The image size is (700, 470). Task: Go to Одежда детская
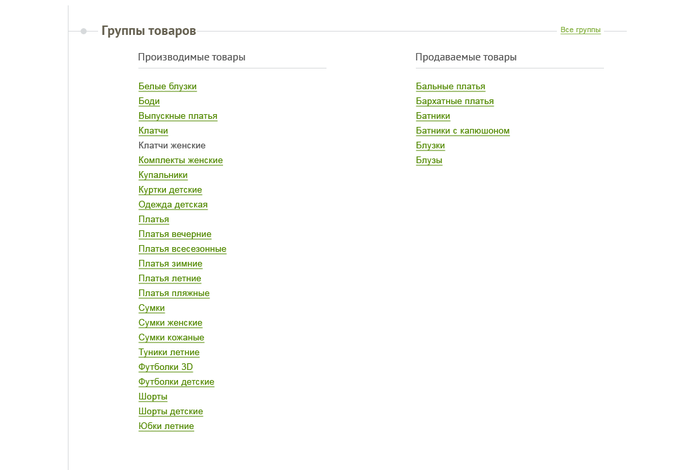coord(173,204)
